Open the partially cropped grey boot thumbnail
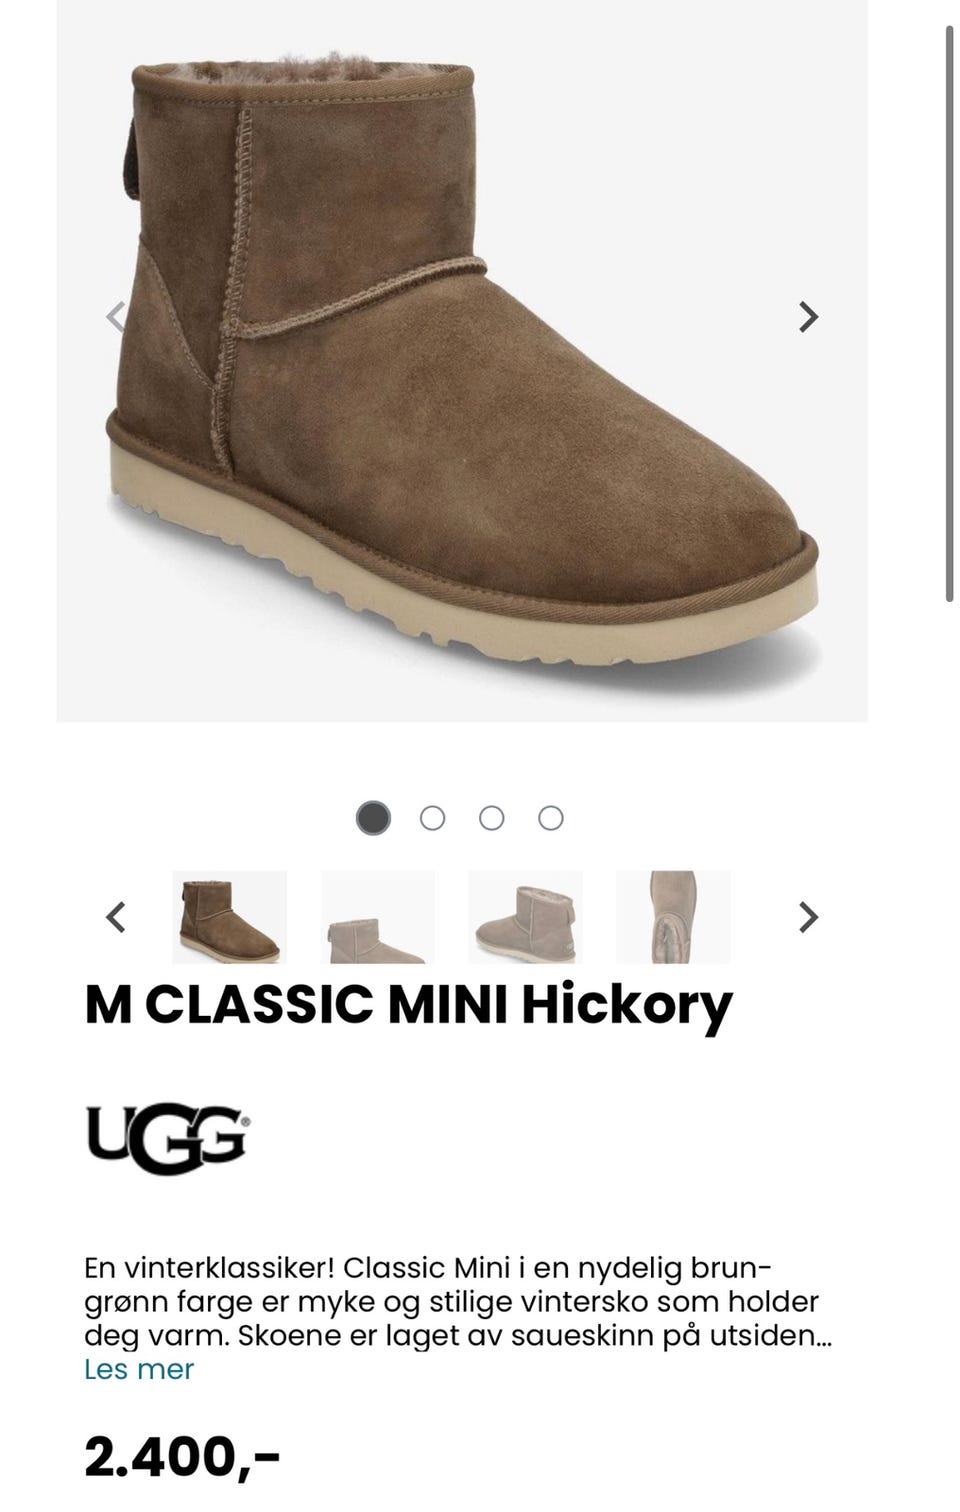 pyautogui.click(x=377, y=917)
